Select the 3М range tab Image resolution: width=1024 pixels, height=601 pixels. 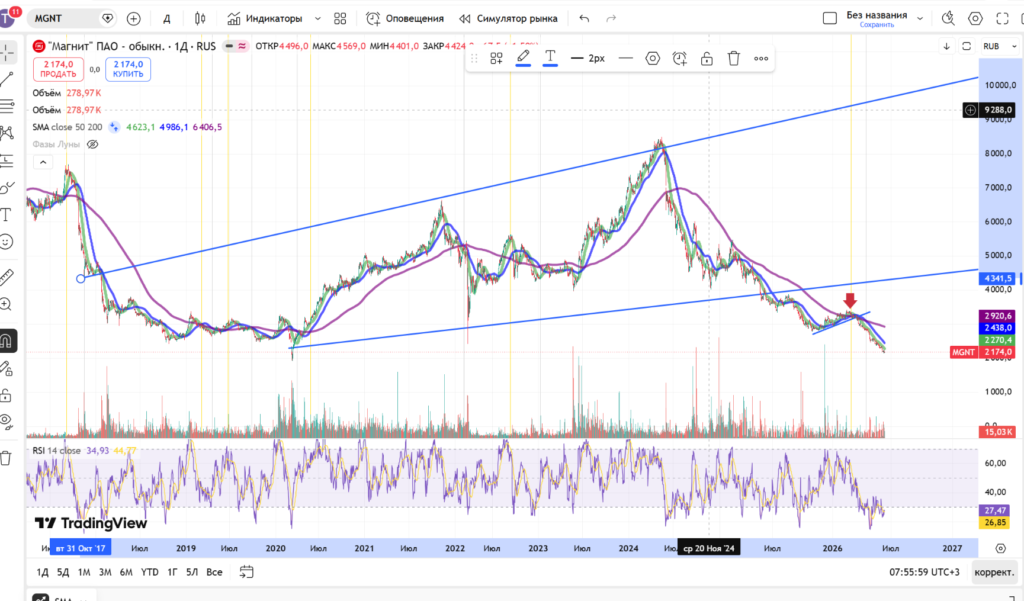coord(104,572)
